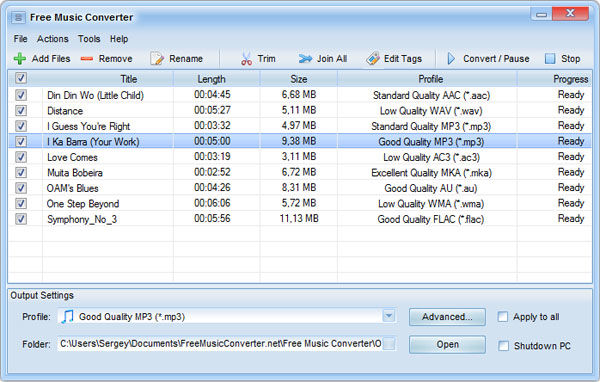The width and height of the screenshot is (600, 382).
Task: Click the Rename pencil icon
Action: 157,59
